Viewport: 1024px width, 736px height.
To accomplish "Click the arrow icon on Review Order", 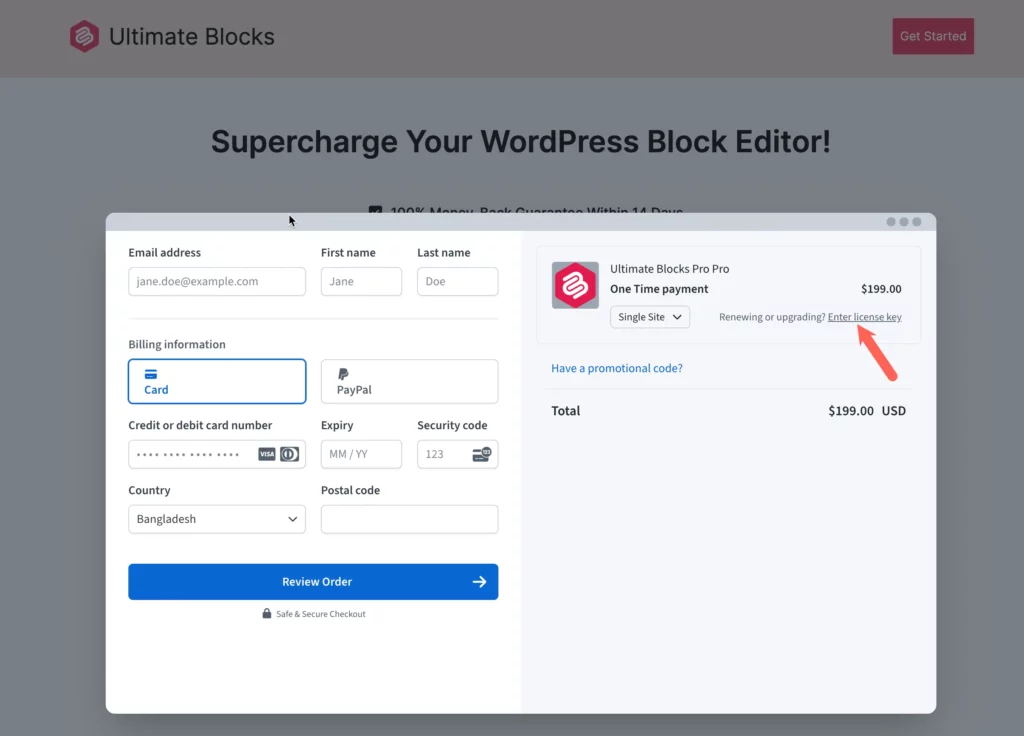I will coord(479,582).
